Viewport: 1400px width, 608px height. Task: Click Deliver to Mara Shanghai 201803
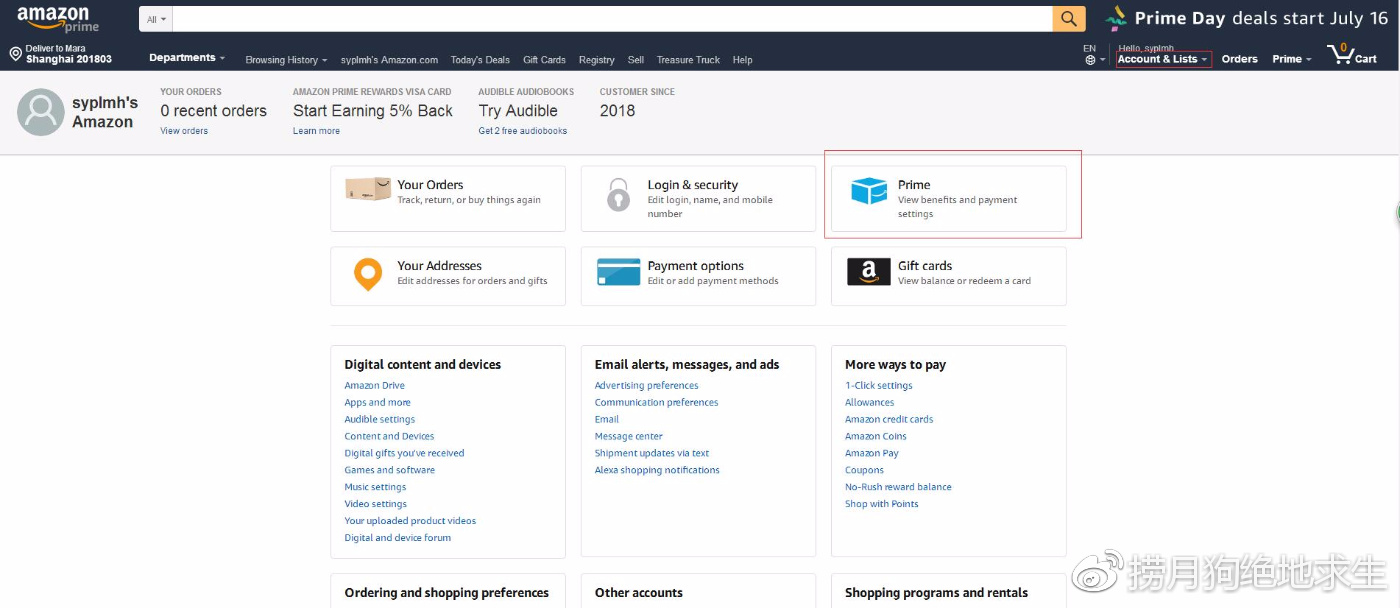pos(61,54)
